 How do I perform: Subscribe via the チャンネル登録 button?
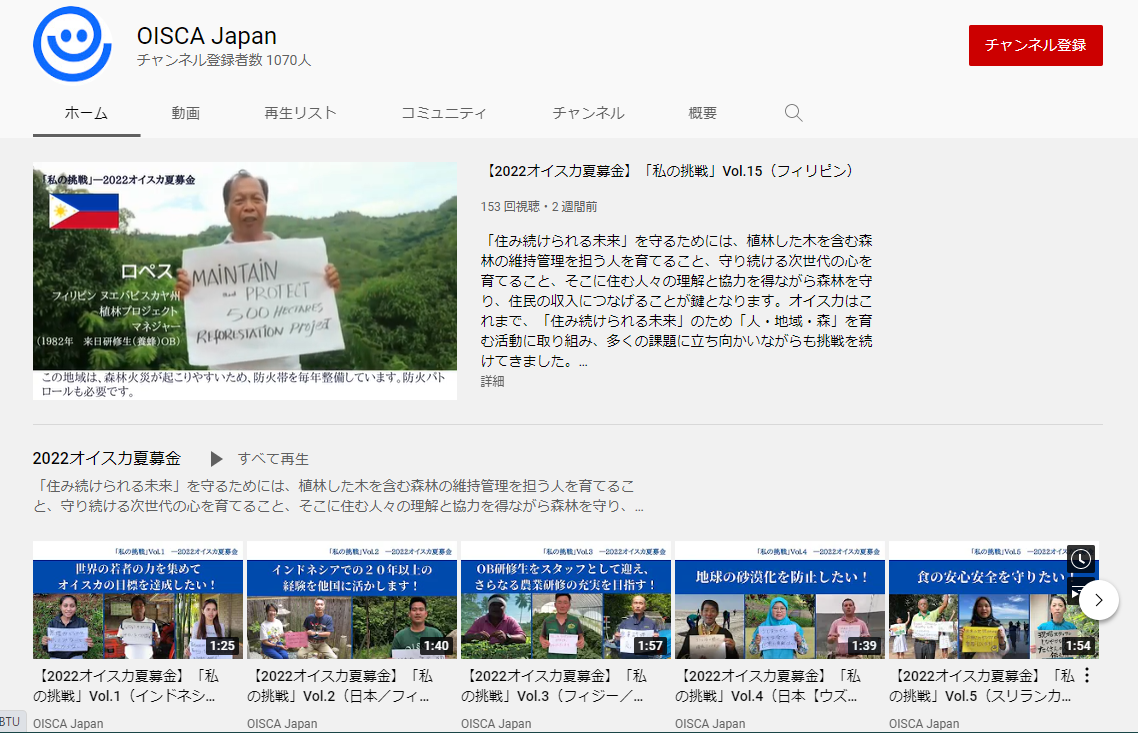[1035, 45]
